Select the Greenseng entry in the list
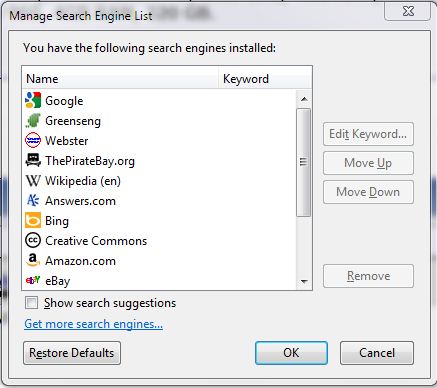Screen dimensions: 437x388 [x=73, y=121]
